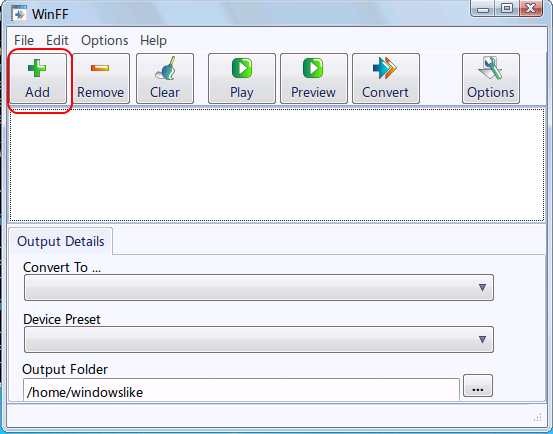Open the Help menu
The height and width of the screenshot is (434, 553).
click(x=153, y=41)
